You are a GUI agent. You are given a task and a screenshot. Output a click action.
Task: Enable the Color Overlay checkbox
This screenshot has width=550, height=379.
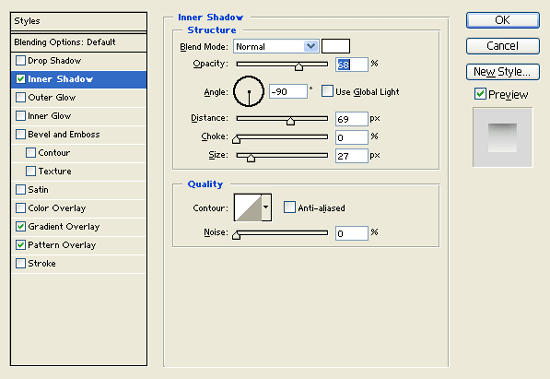(21, 208)
